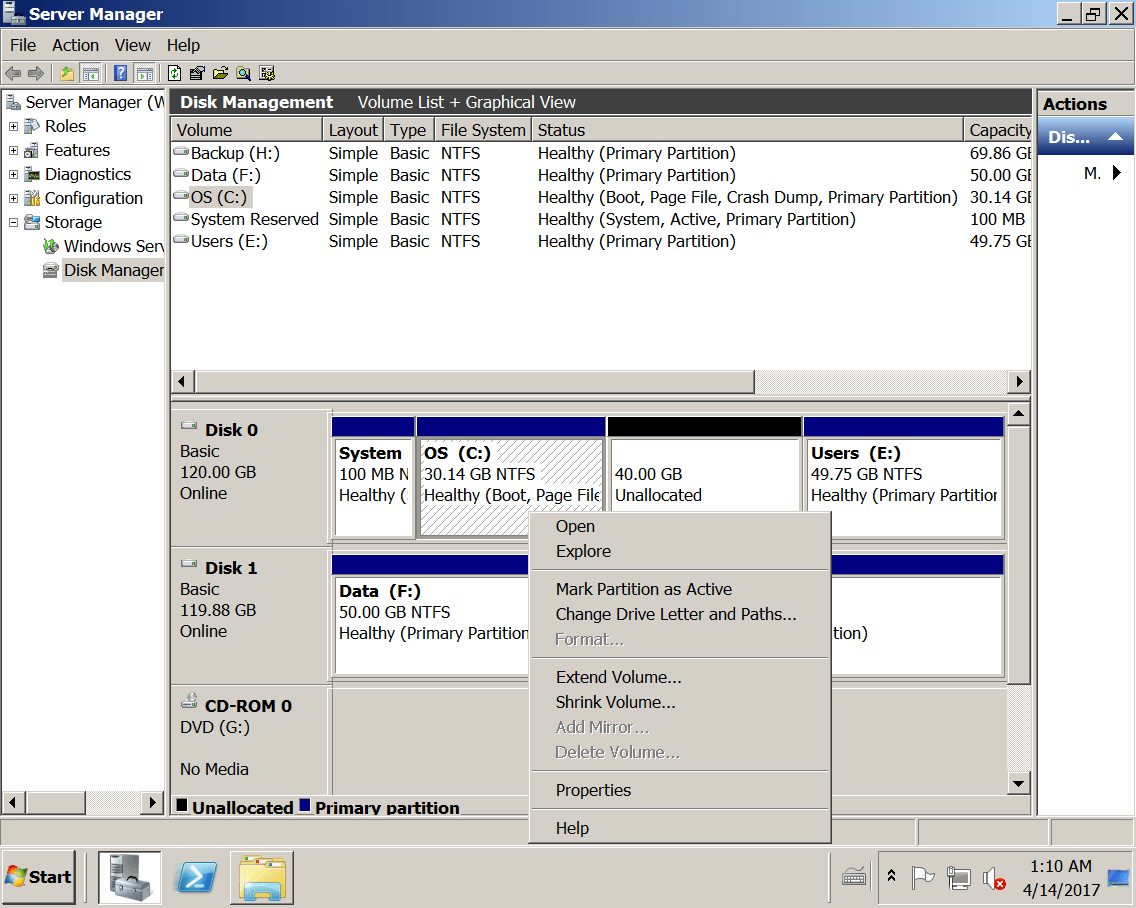Click the Settings list toolbar icon
The image size is (1136, 908).
pos(267,73)
